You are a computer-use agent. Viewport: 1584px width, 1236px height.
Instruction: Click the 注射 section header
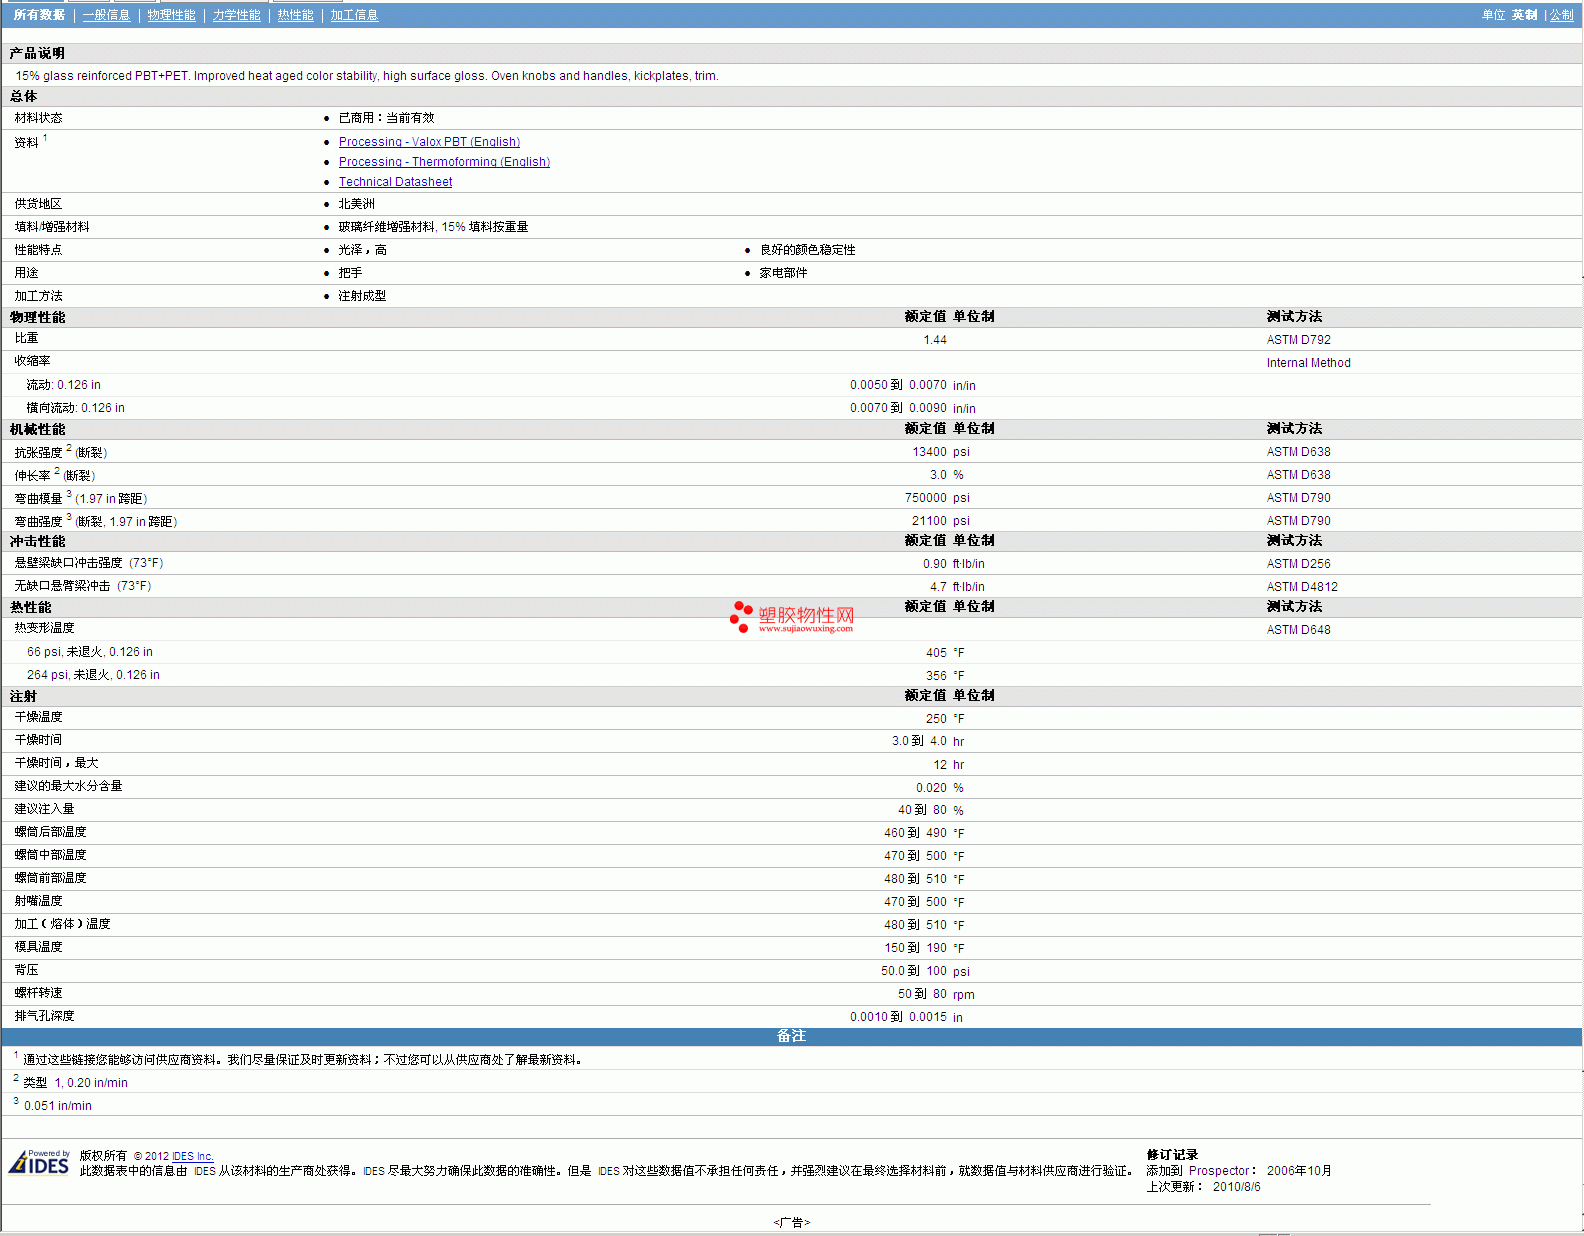tap(23, 696)
